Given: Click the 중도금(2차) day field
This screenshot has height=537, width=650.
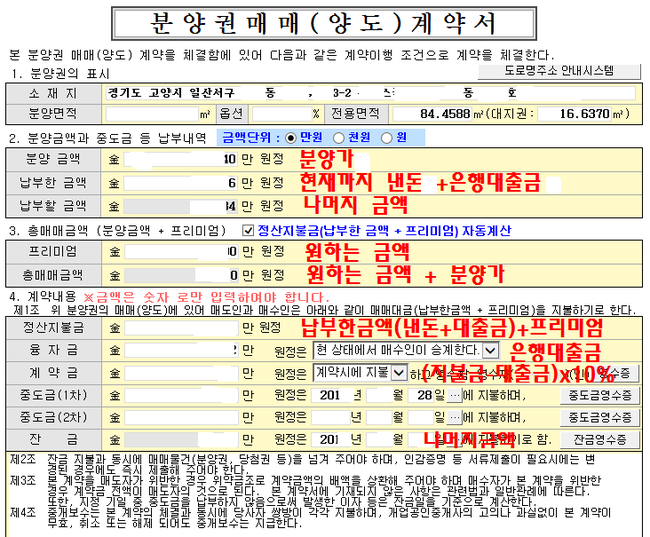Looking at the screenshot, I should pos(421,418).
